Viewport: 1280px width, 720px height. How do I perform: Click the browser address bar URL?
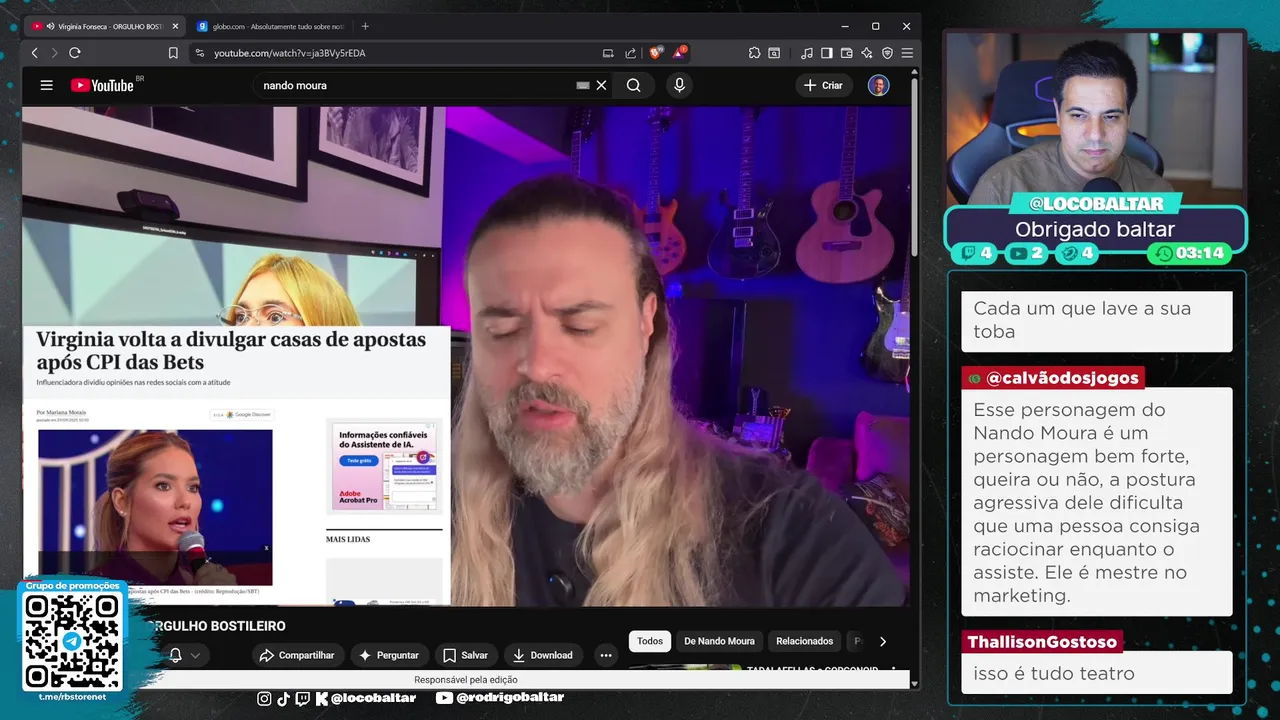(x=290, y=53)
